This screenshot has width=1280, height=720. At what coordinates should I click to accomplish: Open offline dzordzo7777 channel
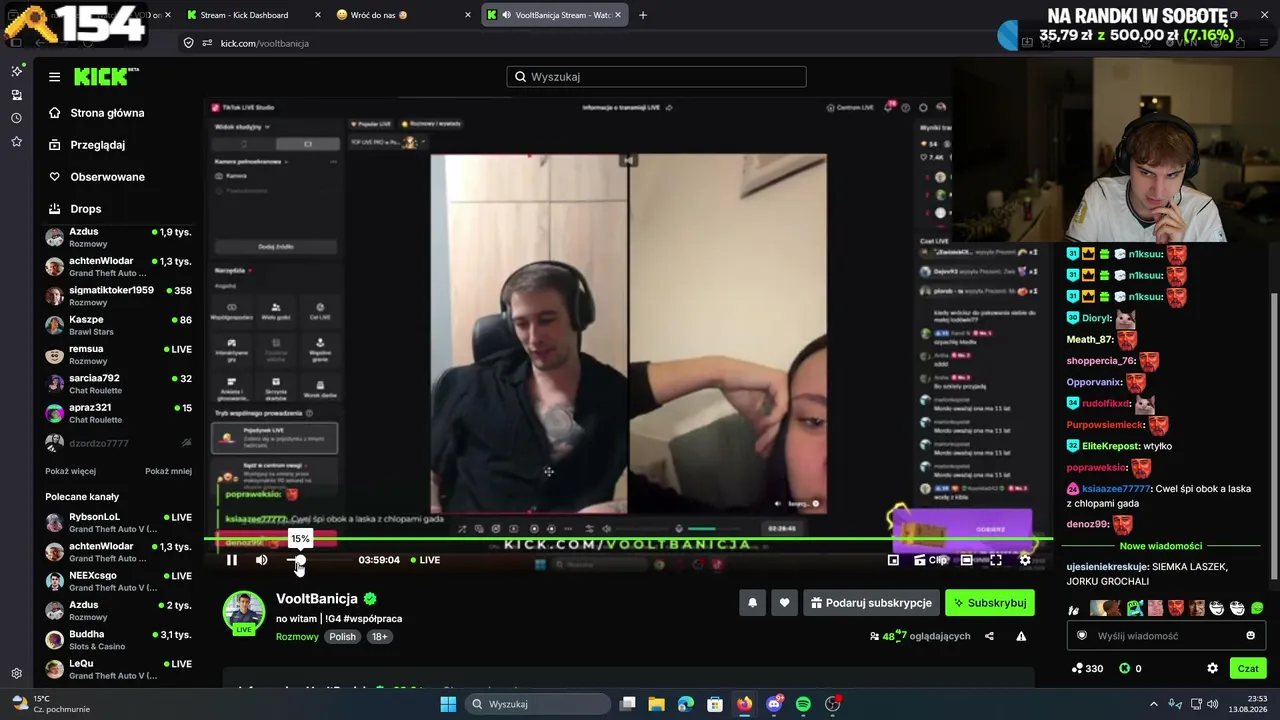coord(118,443)
